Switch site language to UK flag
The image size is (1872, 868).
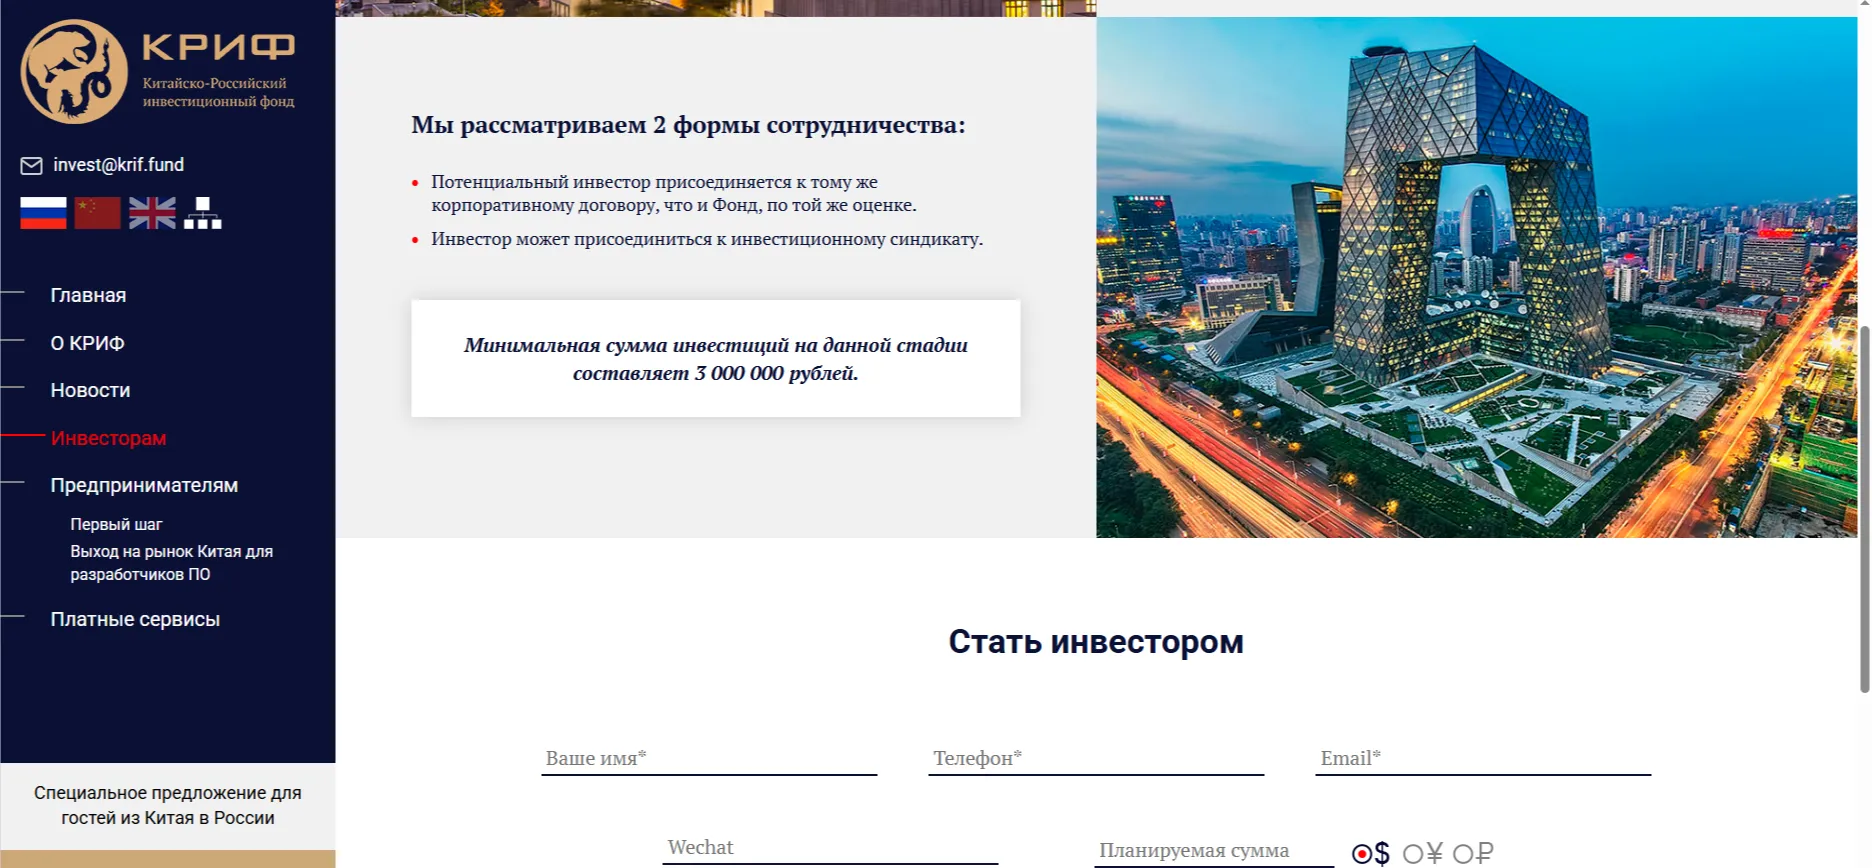point(152,213)
